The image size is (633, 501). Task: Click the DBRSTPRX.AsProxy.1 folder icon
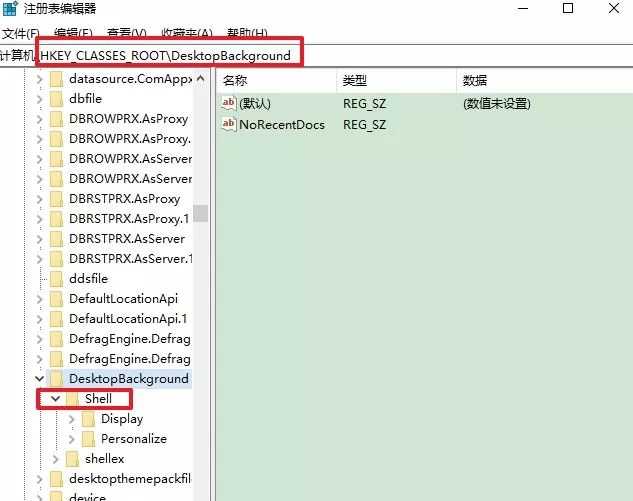[56, 219]
